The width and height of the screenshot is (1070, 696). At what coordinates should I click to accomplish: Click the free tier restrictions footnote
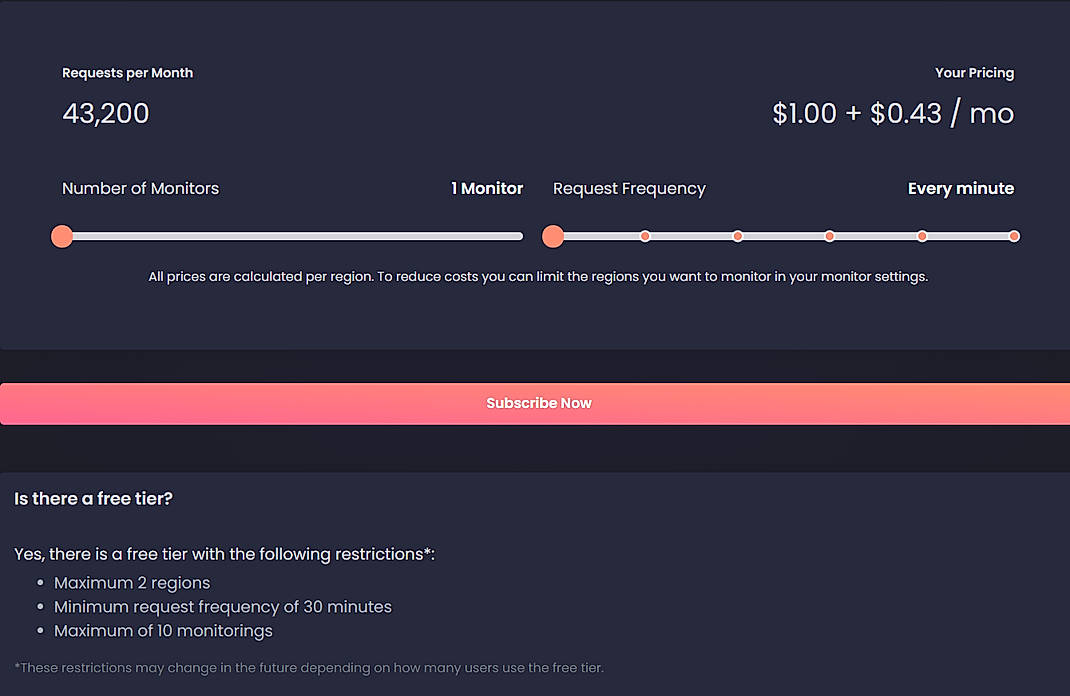point(308,667)
